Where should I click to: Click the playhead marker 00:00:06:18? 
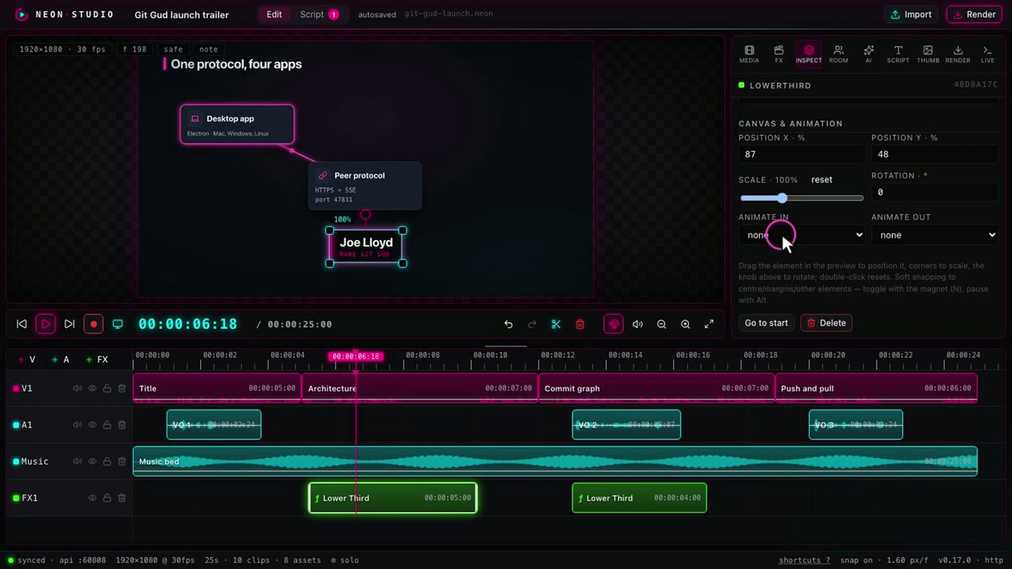(x=356, y=356)
